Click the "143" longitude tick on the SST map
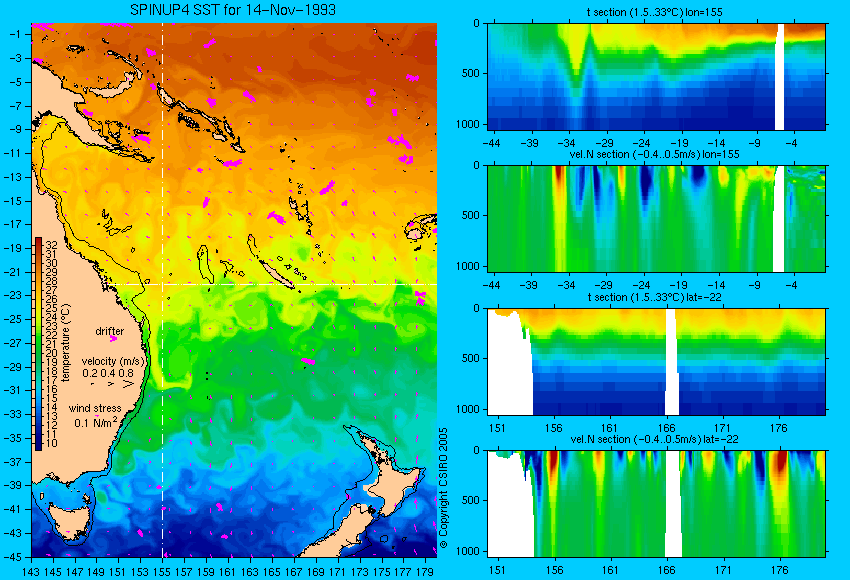850x580 pixels. [x=31, y=571]
